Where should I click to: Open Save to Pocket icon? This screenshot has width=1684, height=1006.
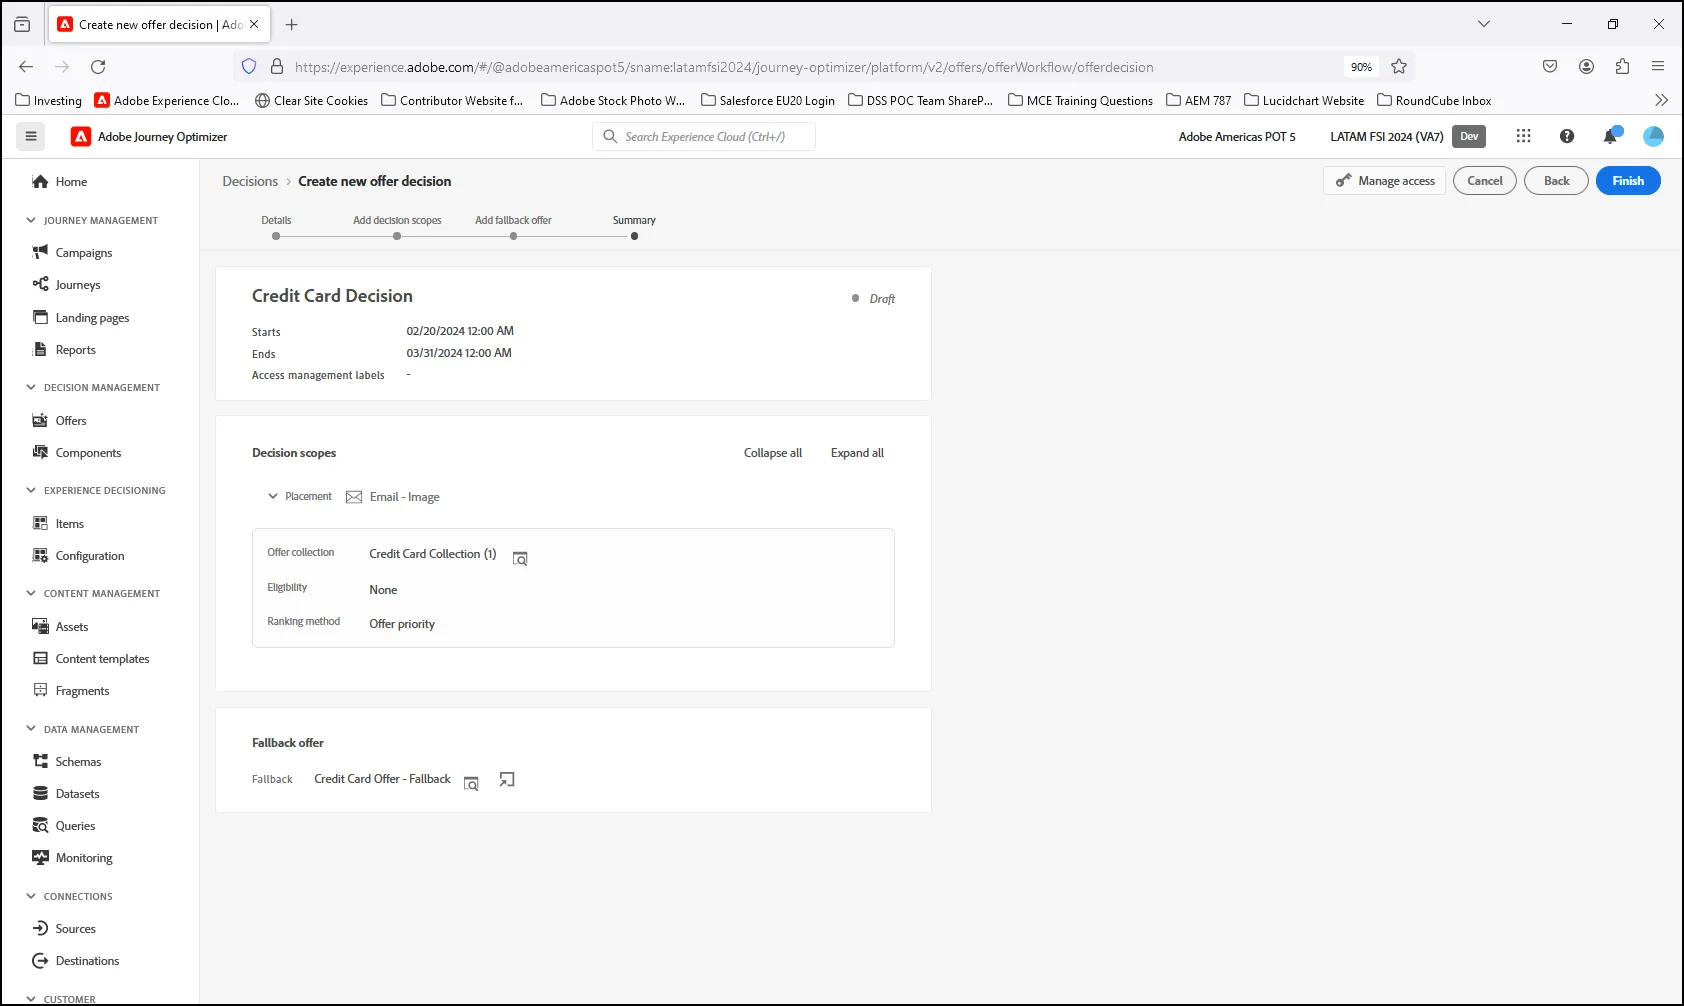click(x=1550, y=67)
